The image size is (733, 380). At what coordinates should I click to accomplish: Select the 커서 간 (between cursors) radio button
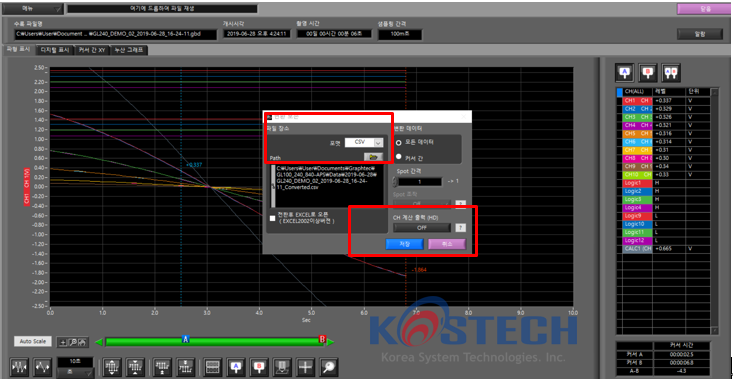click(x=399, y=157)
